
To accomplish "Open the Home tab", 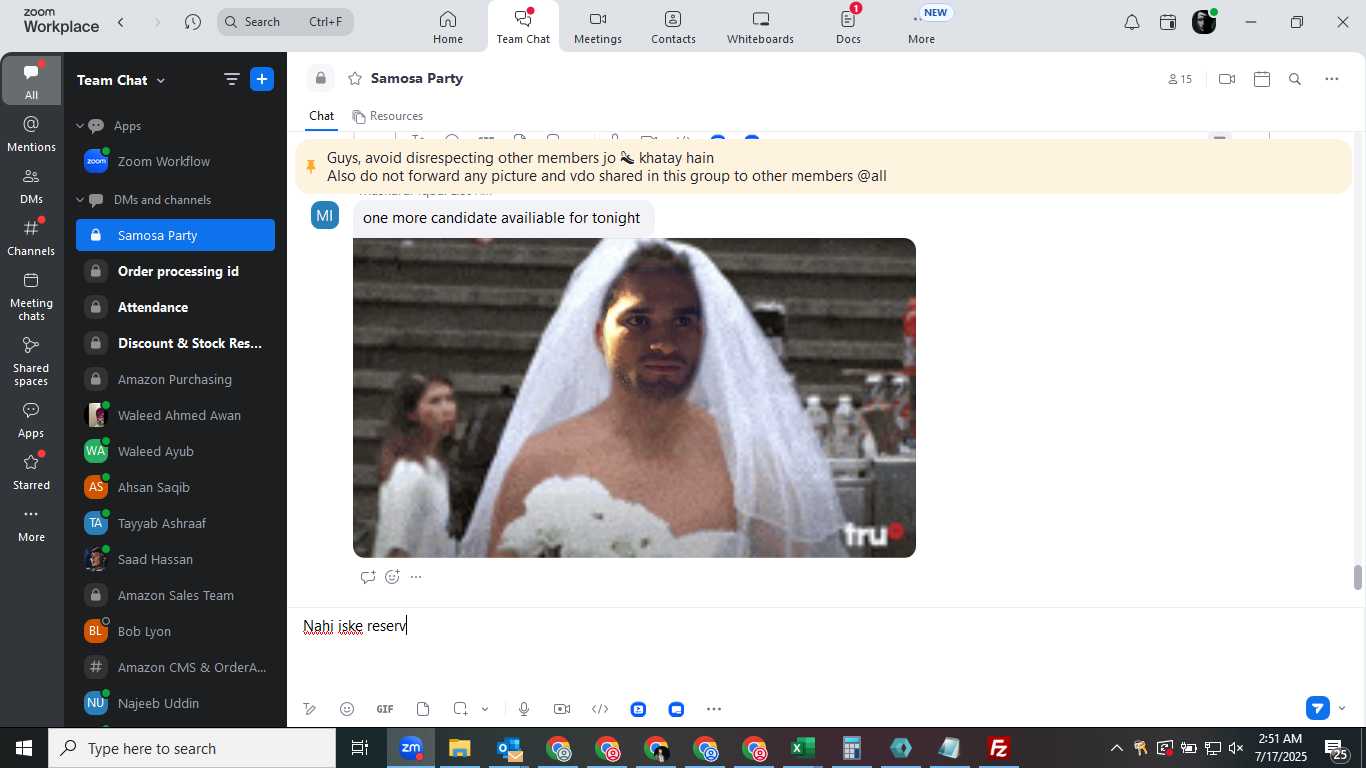I will pyautogui.click(x=448, y=27).
